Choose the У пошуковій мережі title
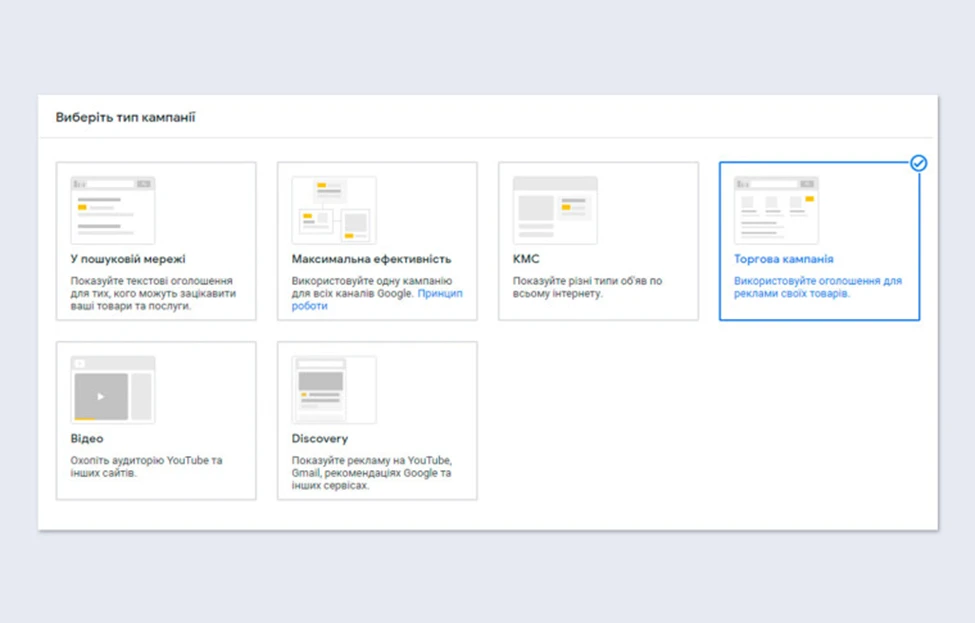The width and height of the screenshot is (975, 623). (128, 259)
